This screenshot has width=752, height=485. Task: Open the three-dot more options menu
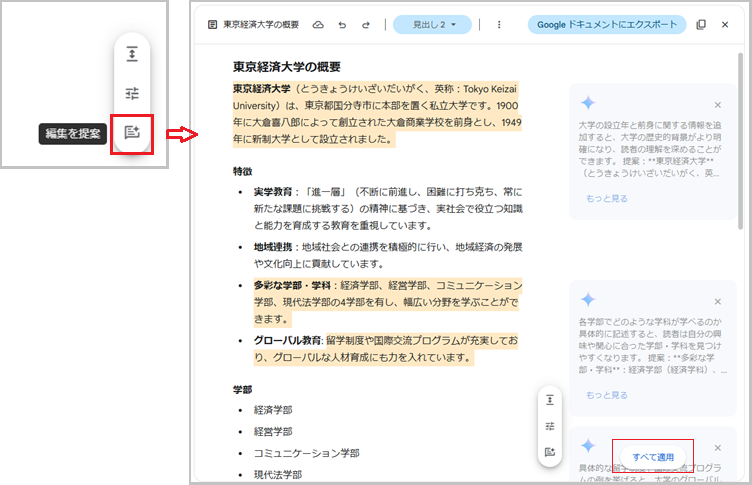coord(499,24)
